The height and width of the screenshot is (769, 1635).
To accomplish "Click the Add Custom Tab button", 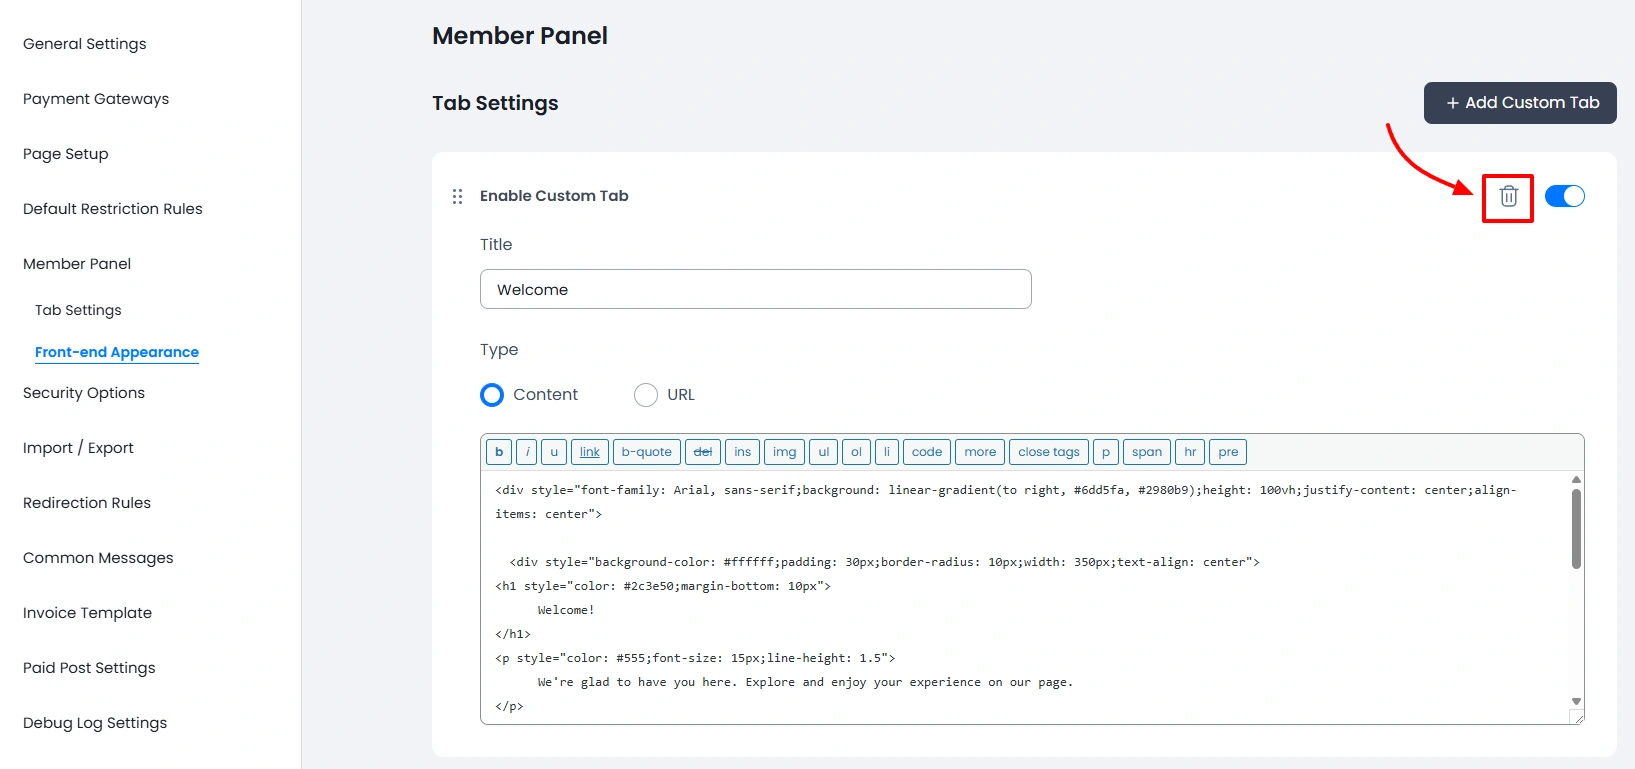I will point(1520,103).
